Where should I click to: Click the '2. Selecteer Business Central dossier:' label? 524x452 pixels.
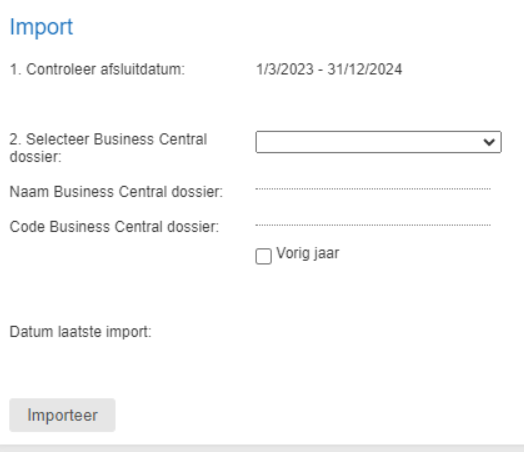click(108, 148)
